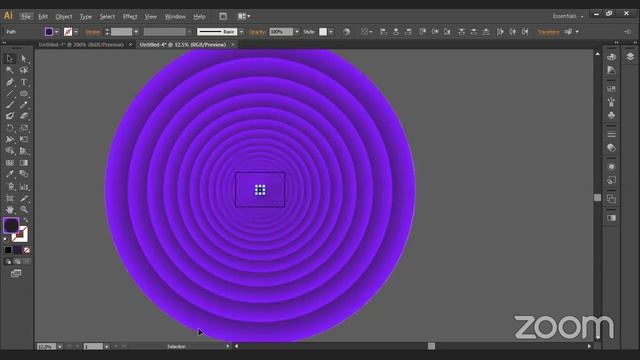This screenshot has width=640, height=360.
Task: Select the Selection tool (black arrow)
Action: [10, 58]
